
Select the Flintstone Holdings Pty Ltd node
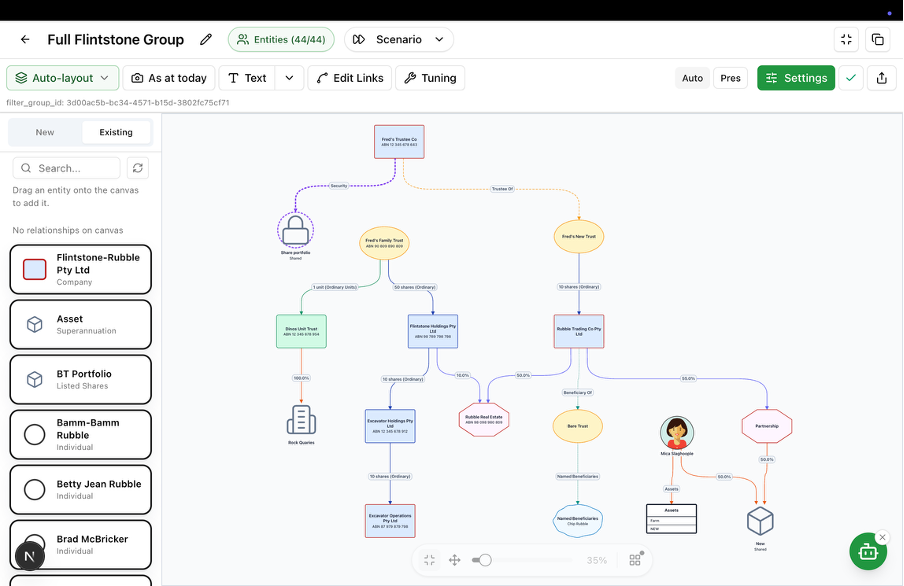point(433,331)
